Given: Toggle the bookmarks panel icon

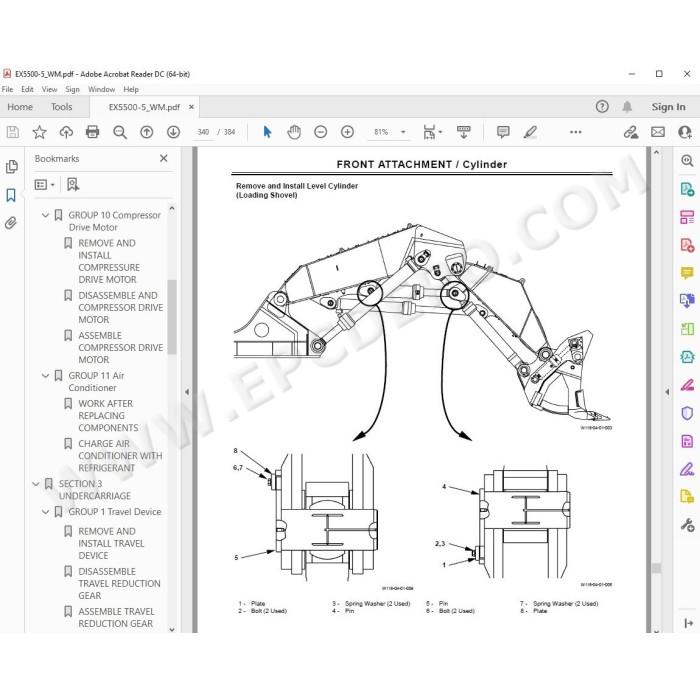Looking at the screenshot, I should click(11, 195).
